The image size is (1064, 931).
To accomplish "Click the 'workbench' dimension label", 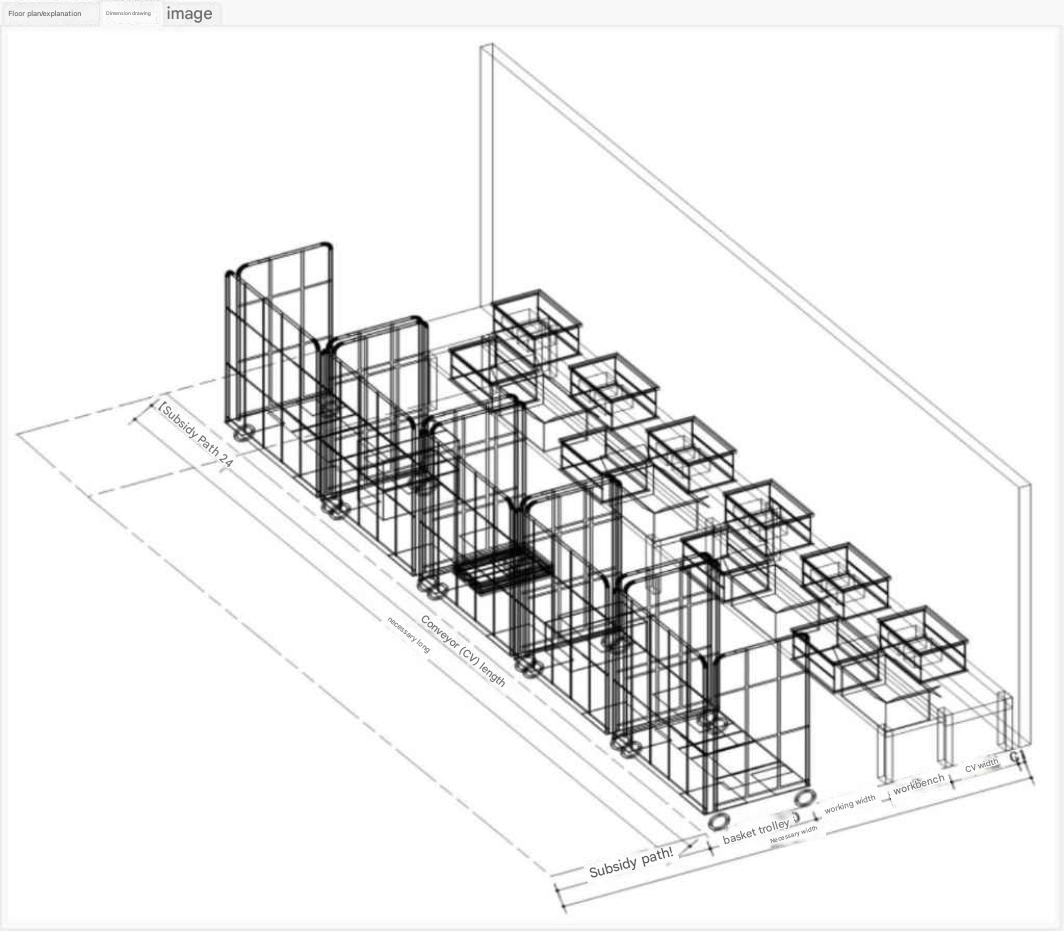I will click(918, 784).
